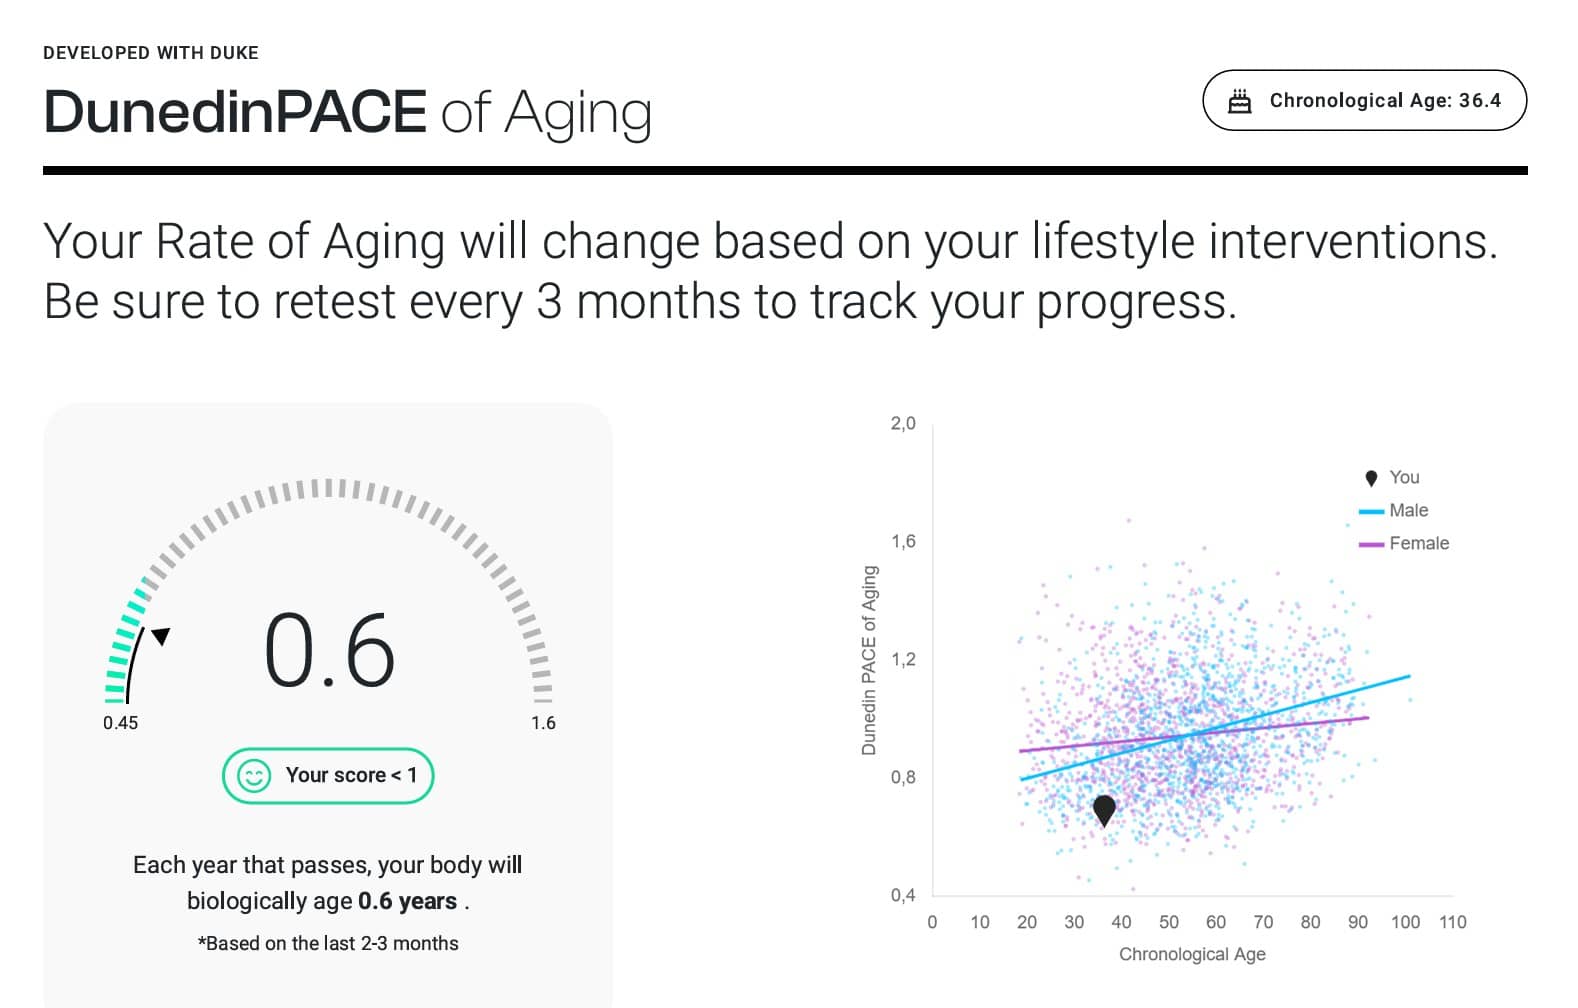1578x1008 pixels.
Task: Click the Developed with Duke text
Action: pos(151,53)
